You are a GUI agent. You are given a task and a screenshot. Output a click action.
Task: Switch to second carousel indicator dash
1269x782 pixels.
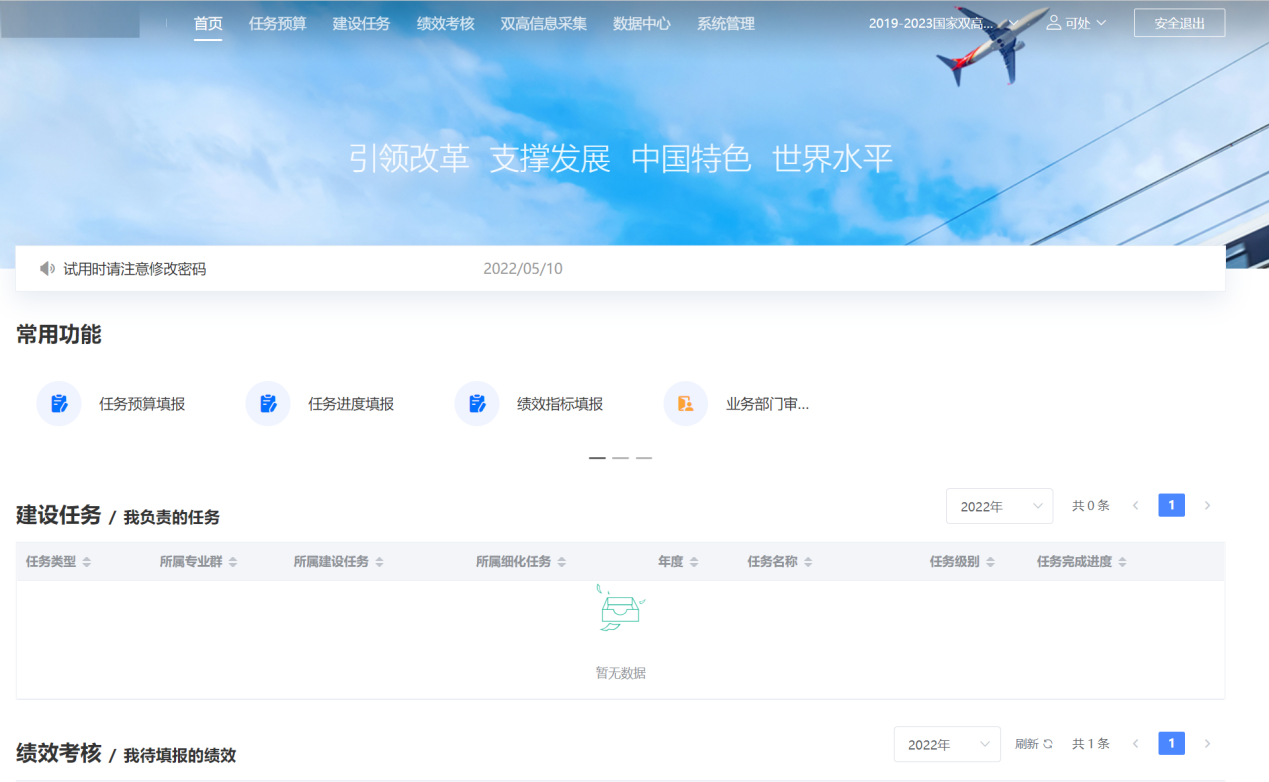tap(620, 457)
